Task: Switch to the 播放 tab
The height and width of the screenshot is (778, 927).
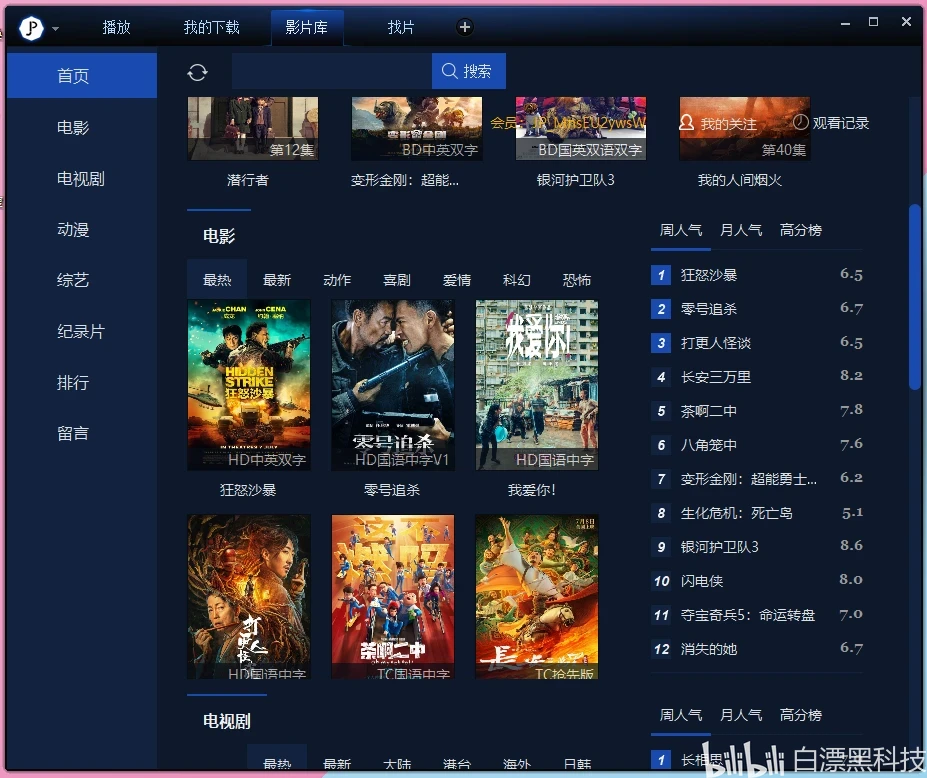Action: coord(116,27)
